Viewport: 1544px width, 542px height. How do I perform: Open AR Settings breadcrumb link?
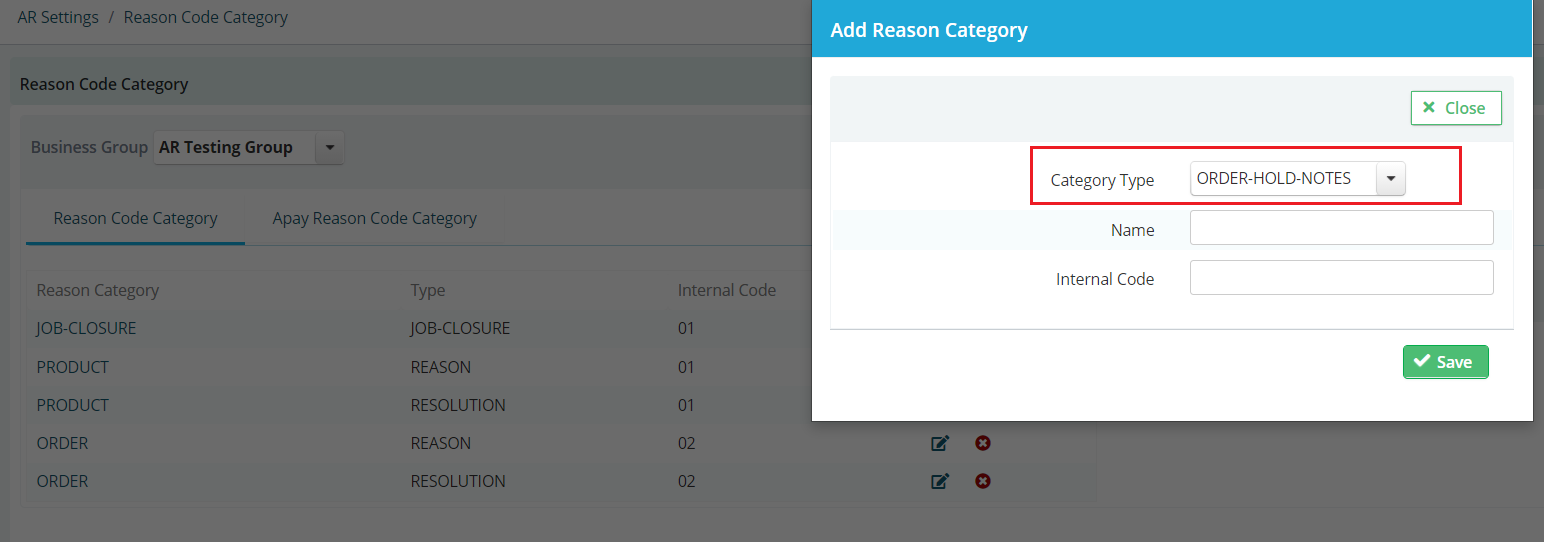pyautogui.click(x=58, y=18)
